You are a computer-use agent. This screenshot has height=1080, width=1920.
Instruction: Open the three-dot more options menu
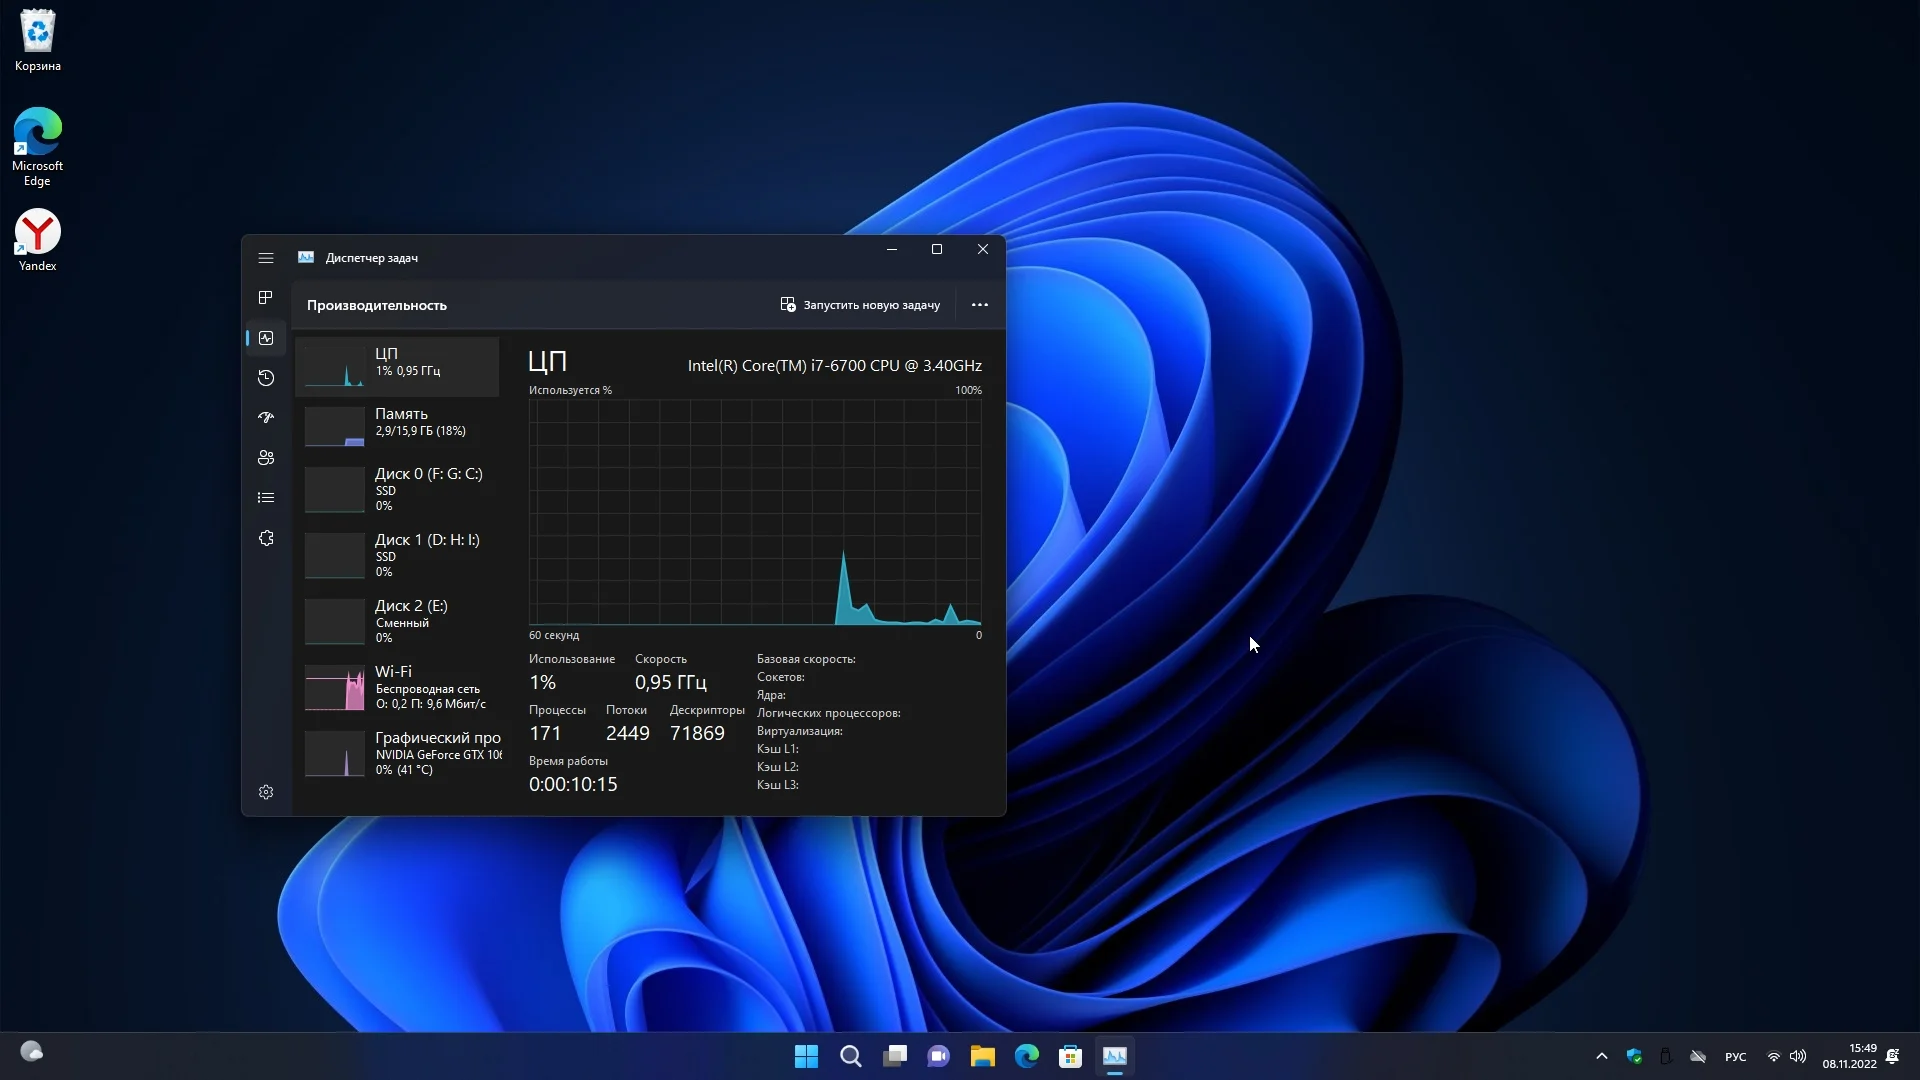click(979, 305)
